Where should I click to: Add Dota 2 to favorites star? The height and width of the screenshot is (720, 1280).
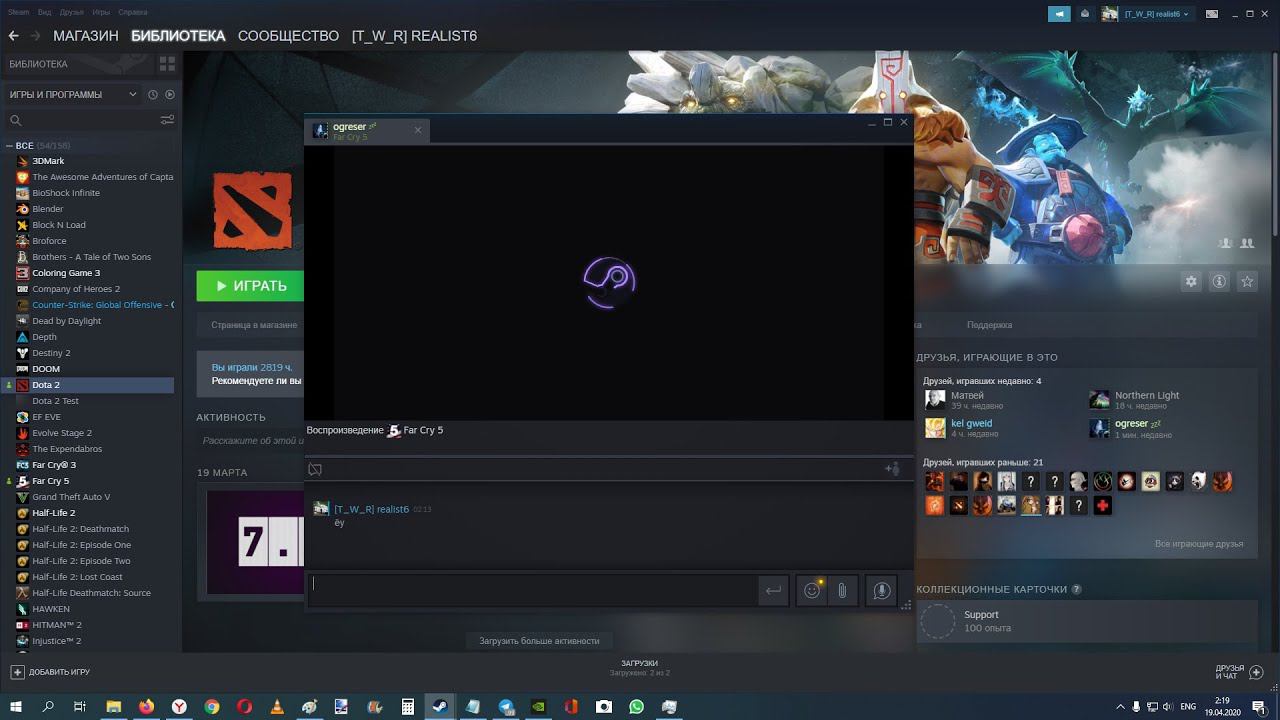pos(1247,282)
